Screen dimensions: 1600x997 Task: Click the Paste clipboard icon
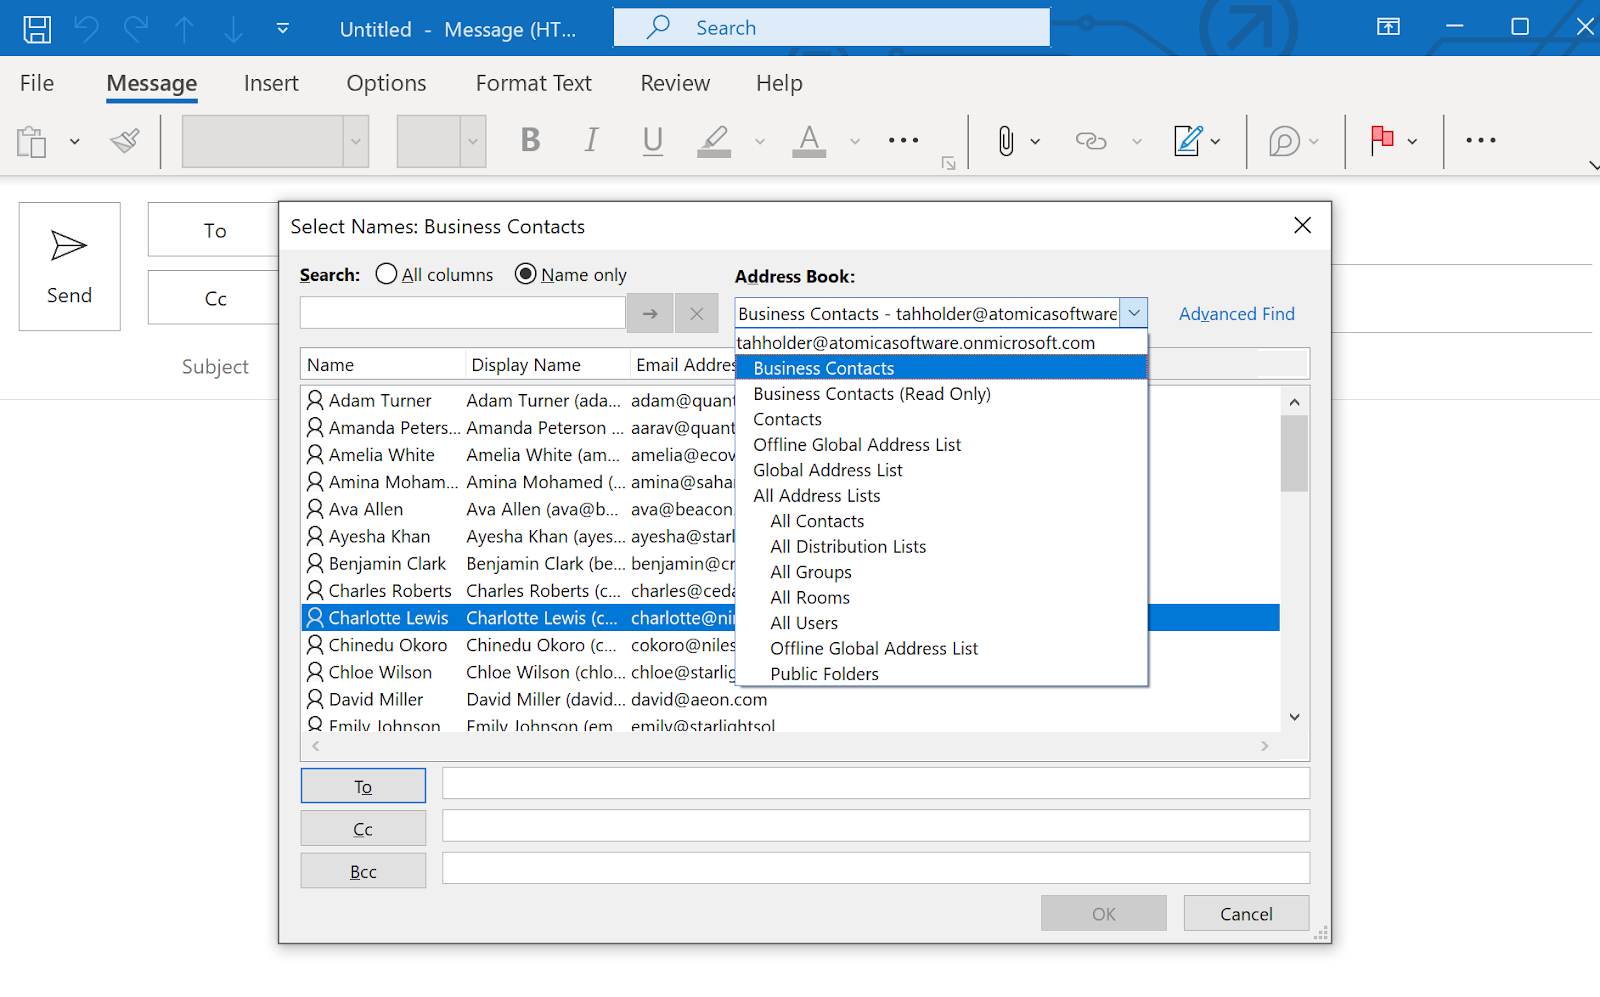point(32,141)
